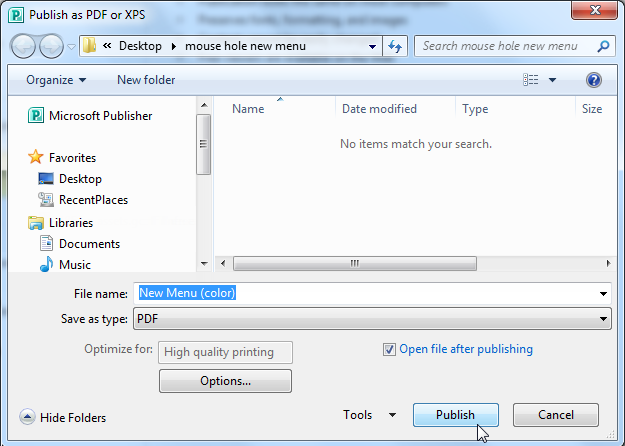Open the Music library
The width and height of the screenshot is (625, 446).
(74, 265)
